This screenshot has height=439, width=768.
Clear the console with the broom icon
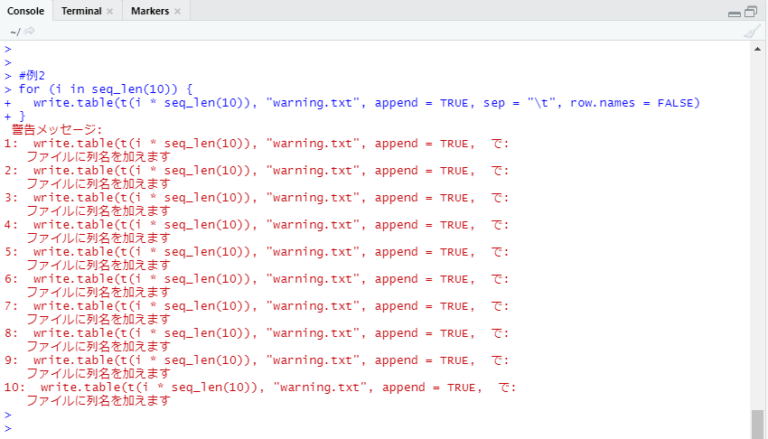(752, 31)
